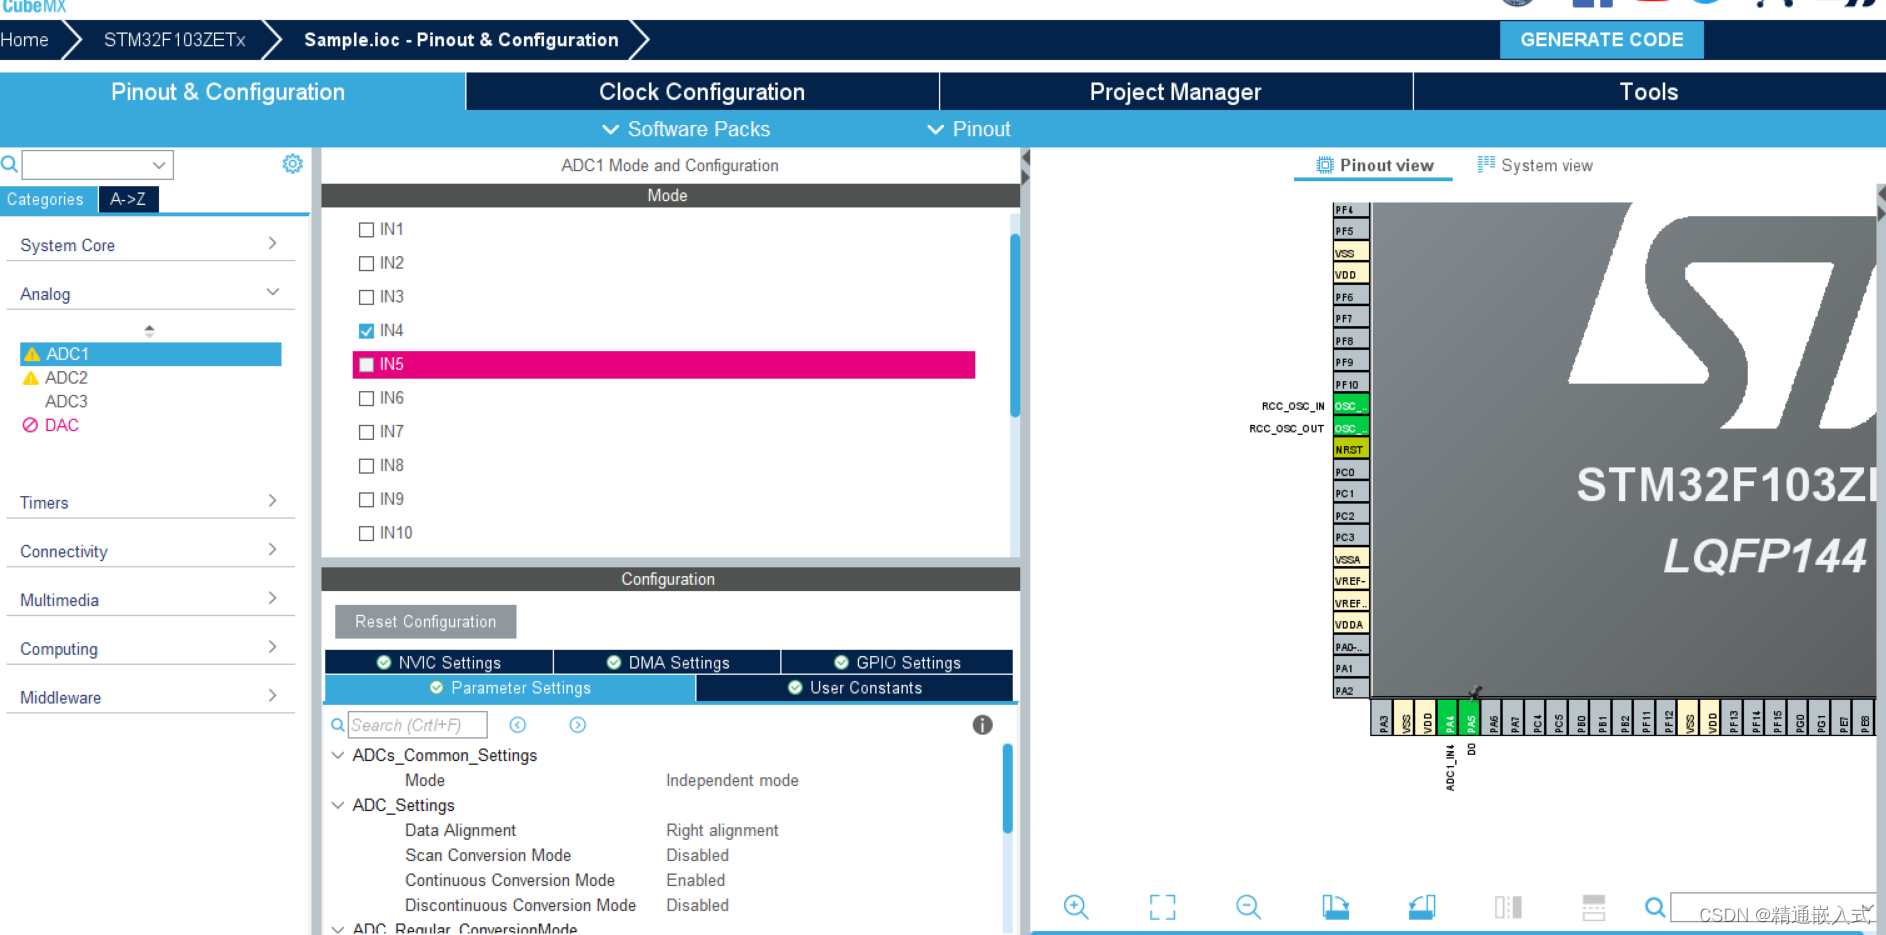This screenshot has width=1886, height=935.
Task: Enable the IN1 channel checkbox
Action: (366, 230)
